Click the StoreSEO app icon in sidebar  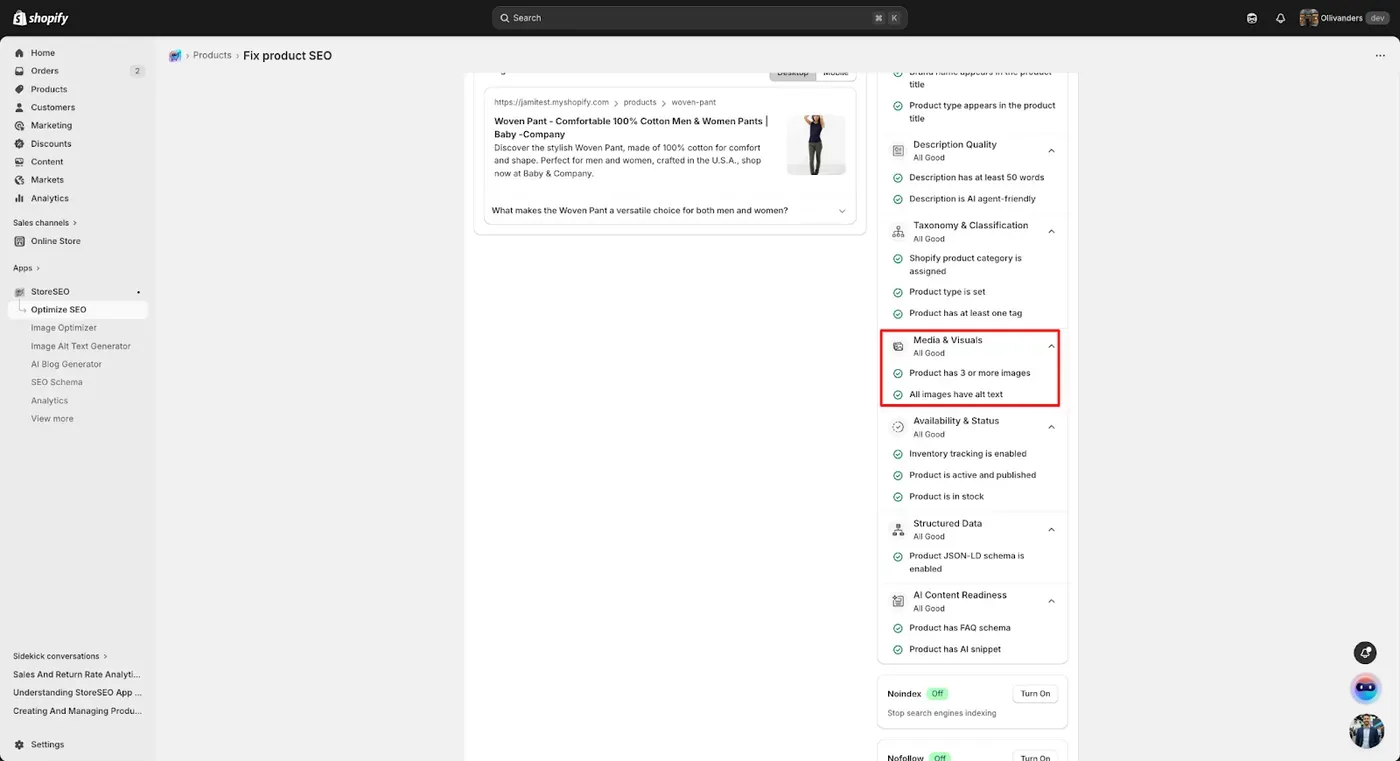19,292
